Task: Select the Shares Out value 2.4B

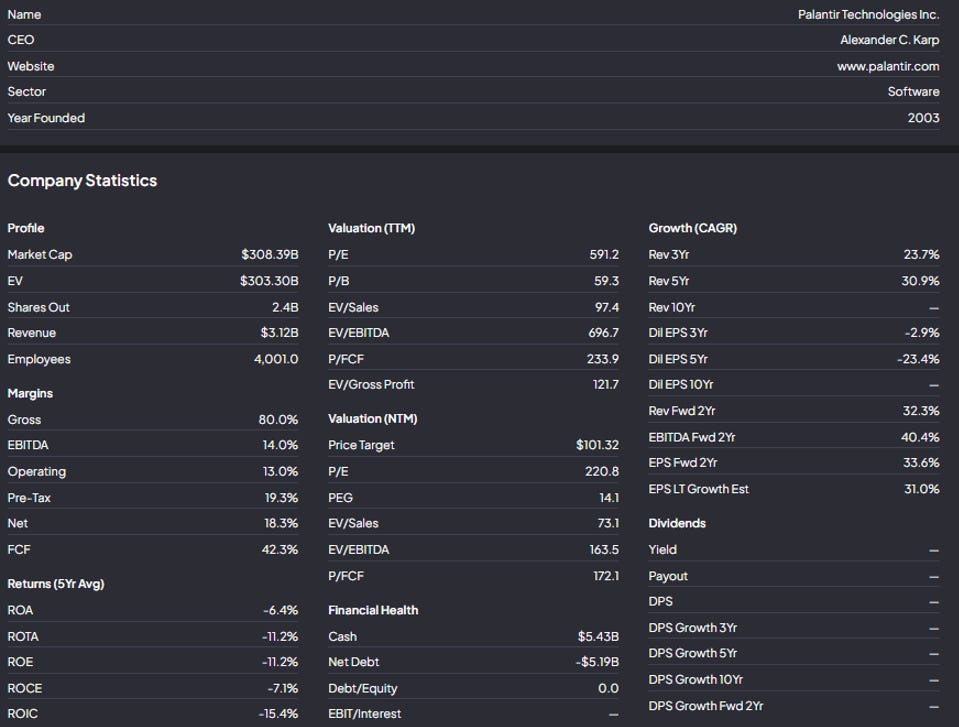Action: point(285,307)
